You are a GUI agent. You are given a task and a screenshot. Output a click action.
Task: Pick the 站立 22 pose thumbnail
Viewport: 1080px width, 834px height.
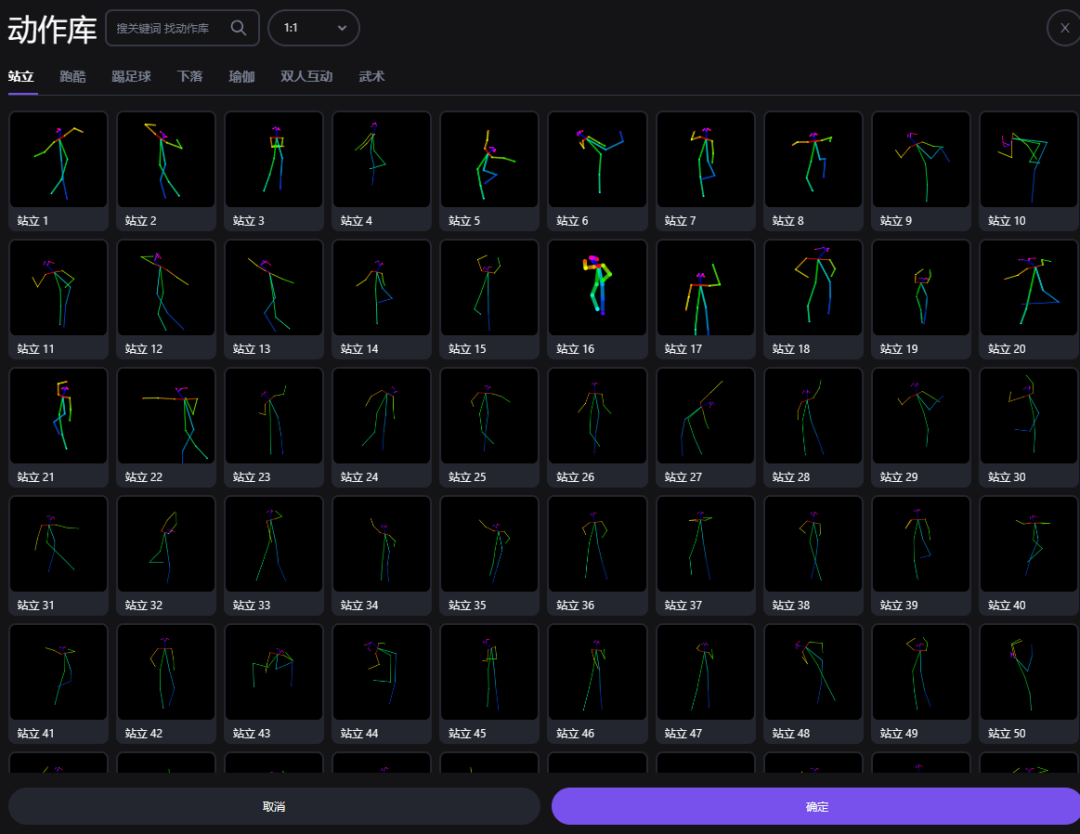click(x=166, y=416)
